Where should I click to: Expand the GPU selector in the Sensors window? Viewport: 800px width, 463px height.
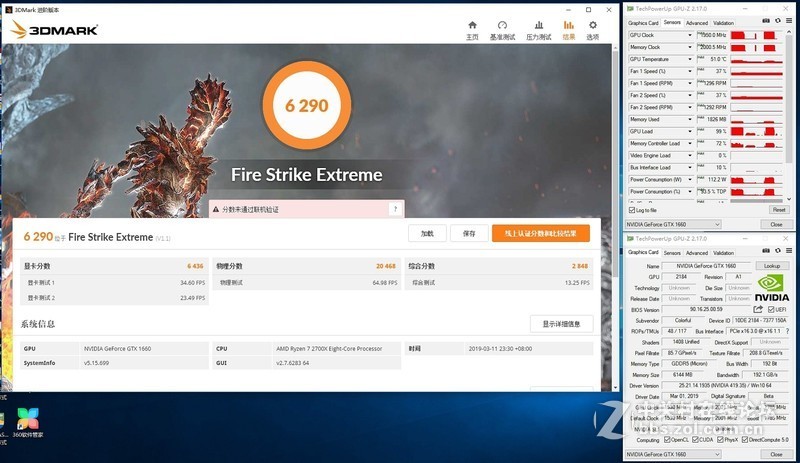(715, 225)
